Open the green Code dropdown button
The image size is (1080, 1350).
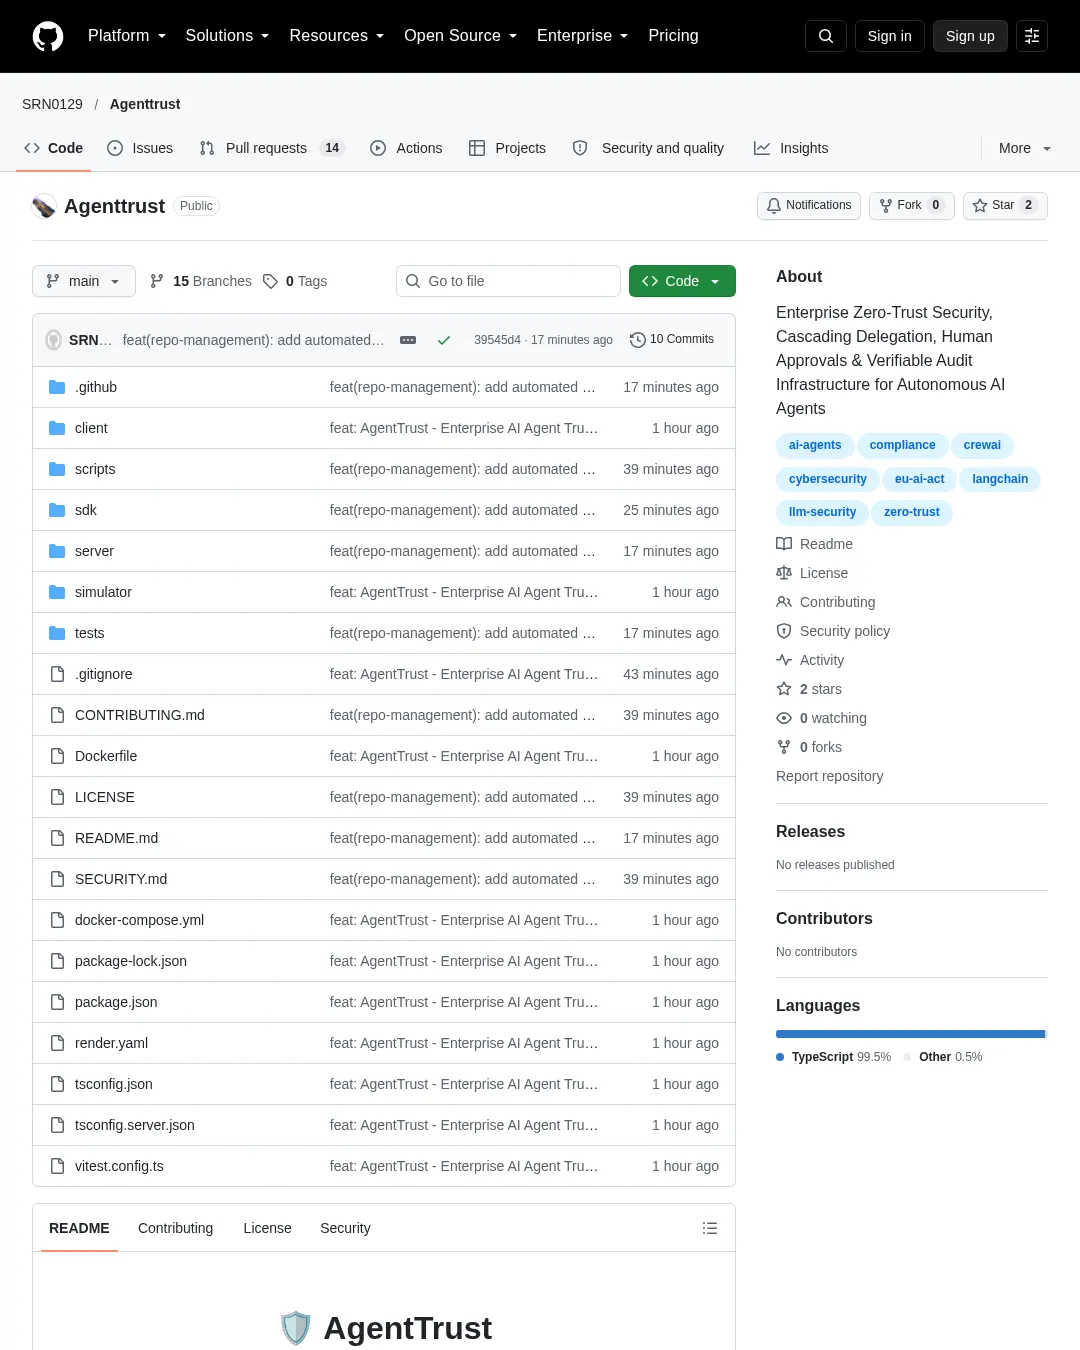coord(682,281)
